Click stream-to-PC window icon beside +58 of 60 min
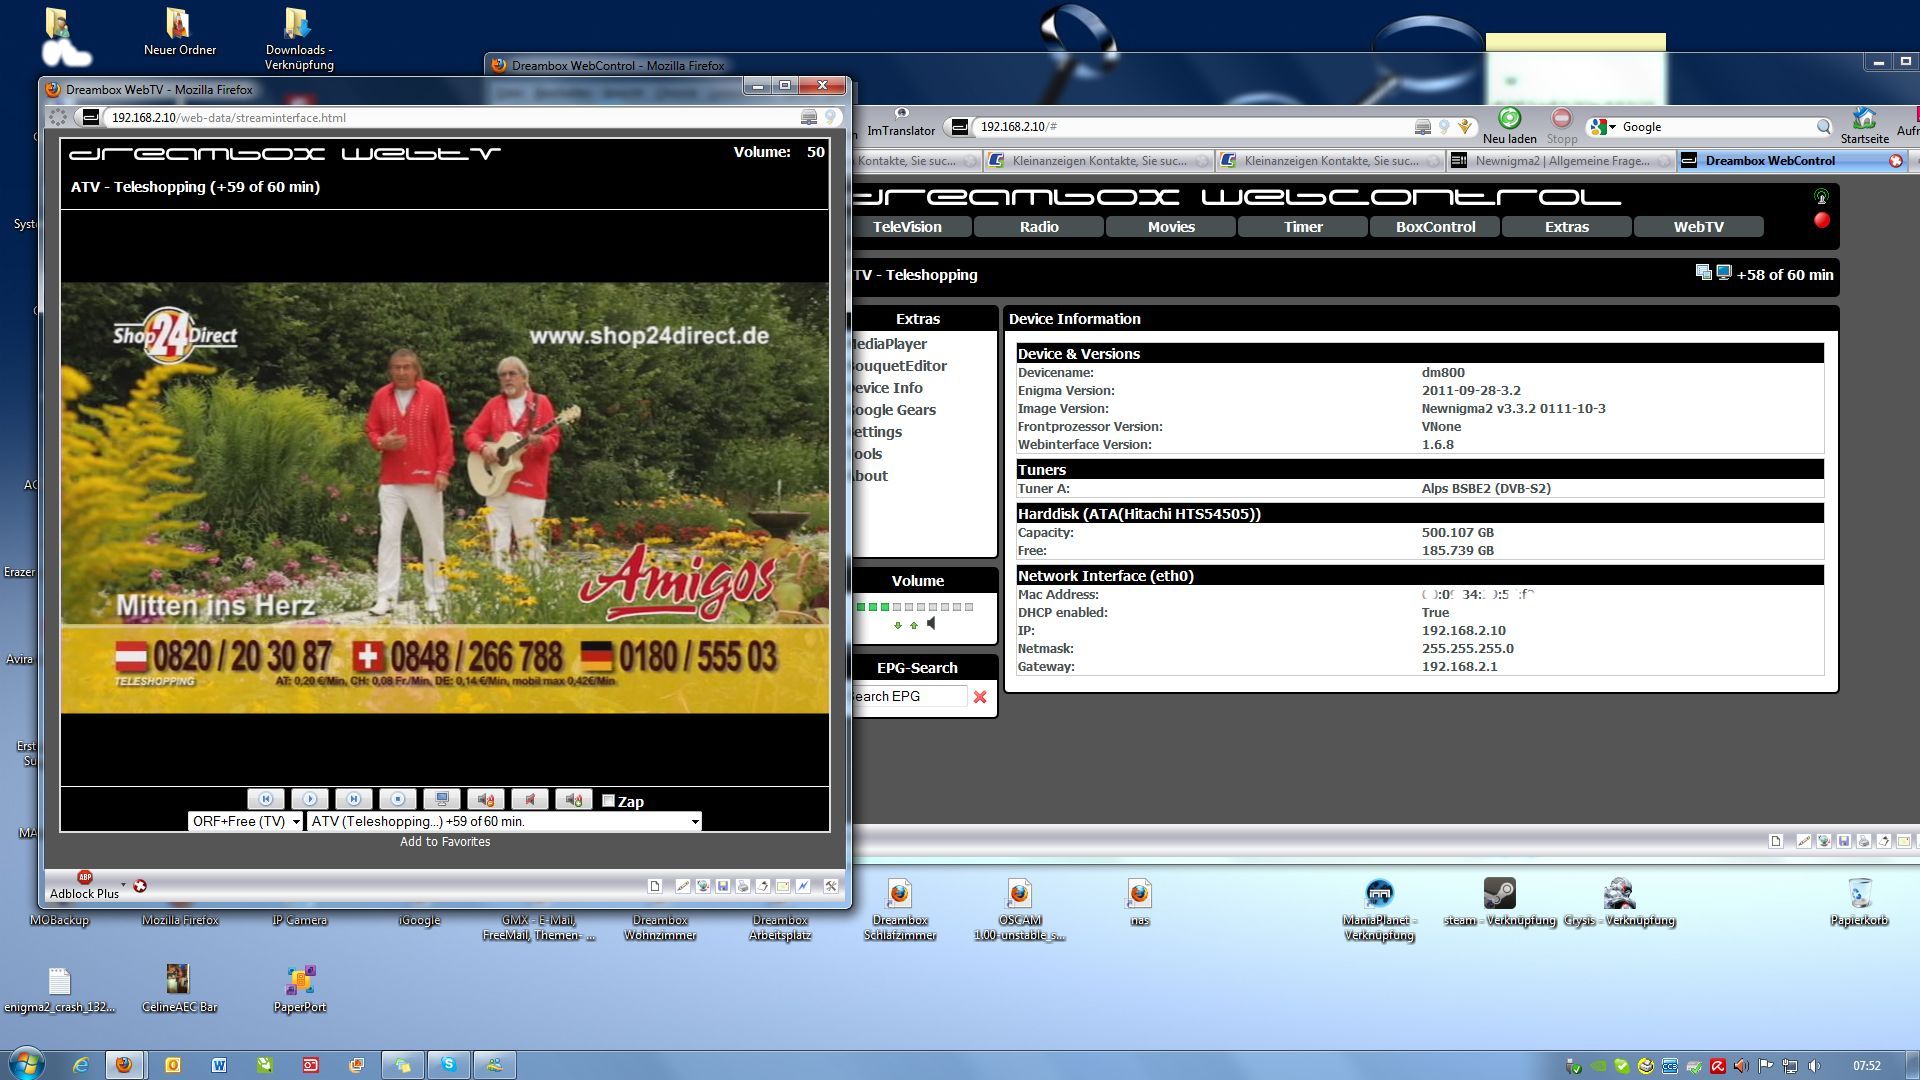Screen dimensions: 1920x1080 (x=1704, y=272)
